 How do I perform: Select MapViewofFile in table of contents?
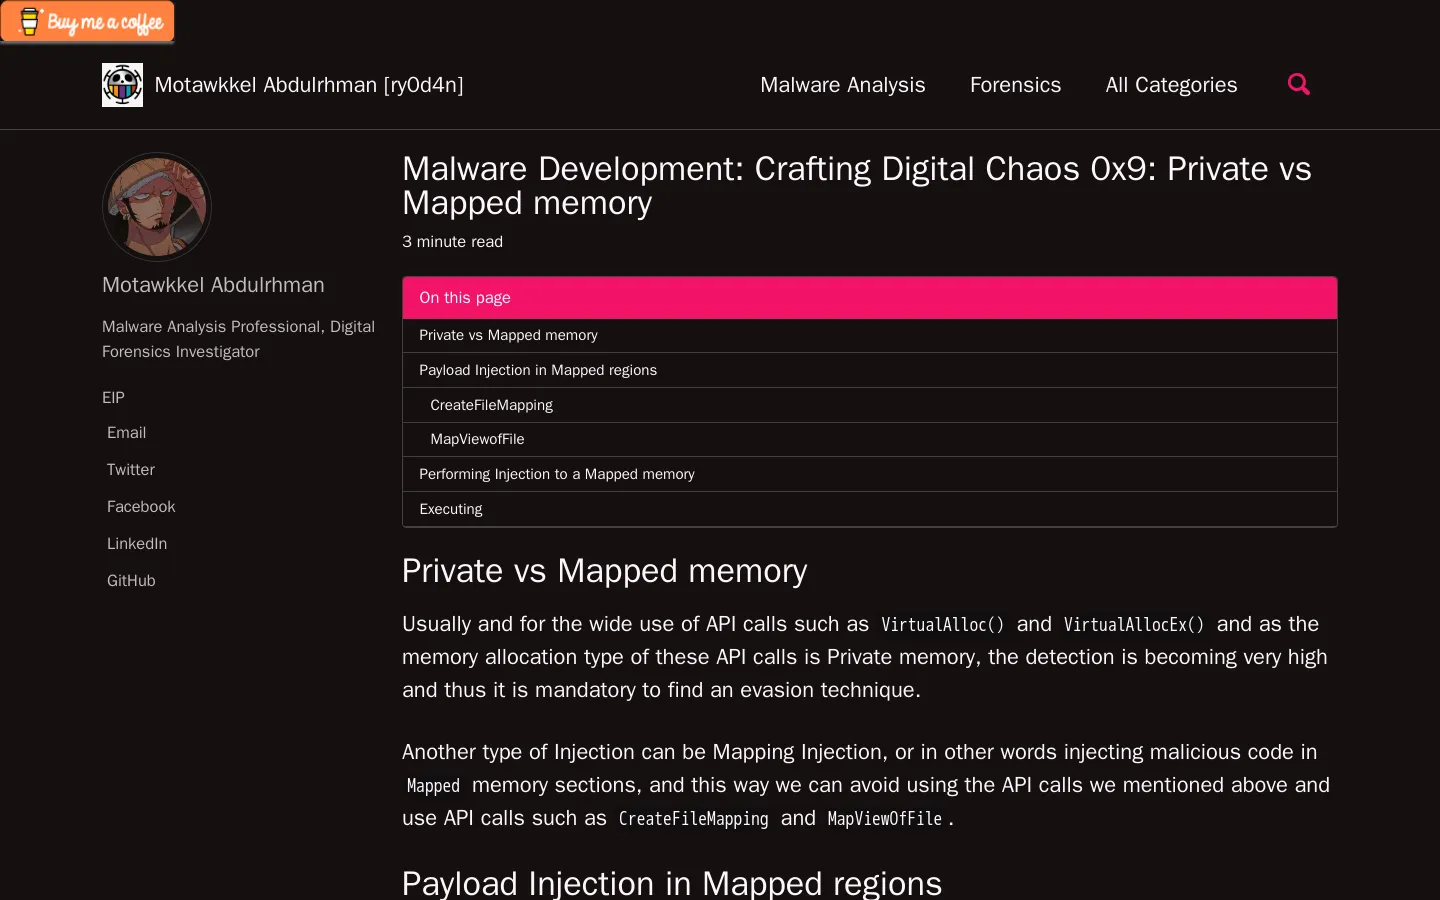click(x=477, y=439)
